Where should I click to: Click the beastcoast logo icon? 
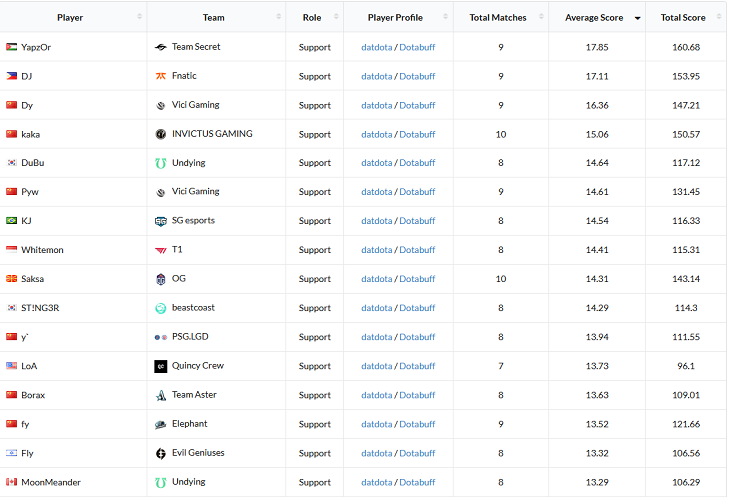(161, 308)
